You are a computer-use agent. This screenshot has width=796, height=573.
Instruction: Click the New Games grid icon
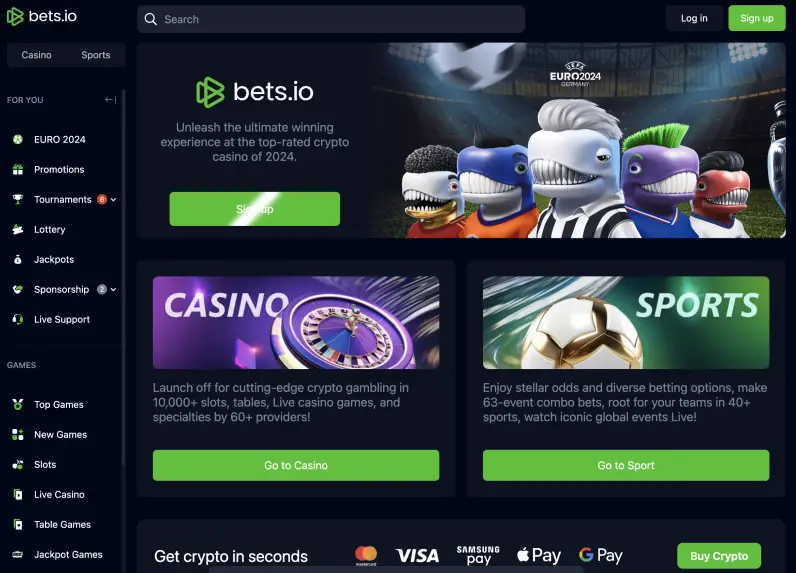click(x=18, y=434)
